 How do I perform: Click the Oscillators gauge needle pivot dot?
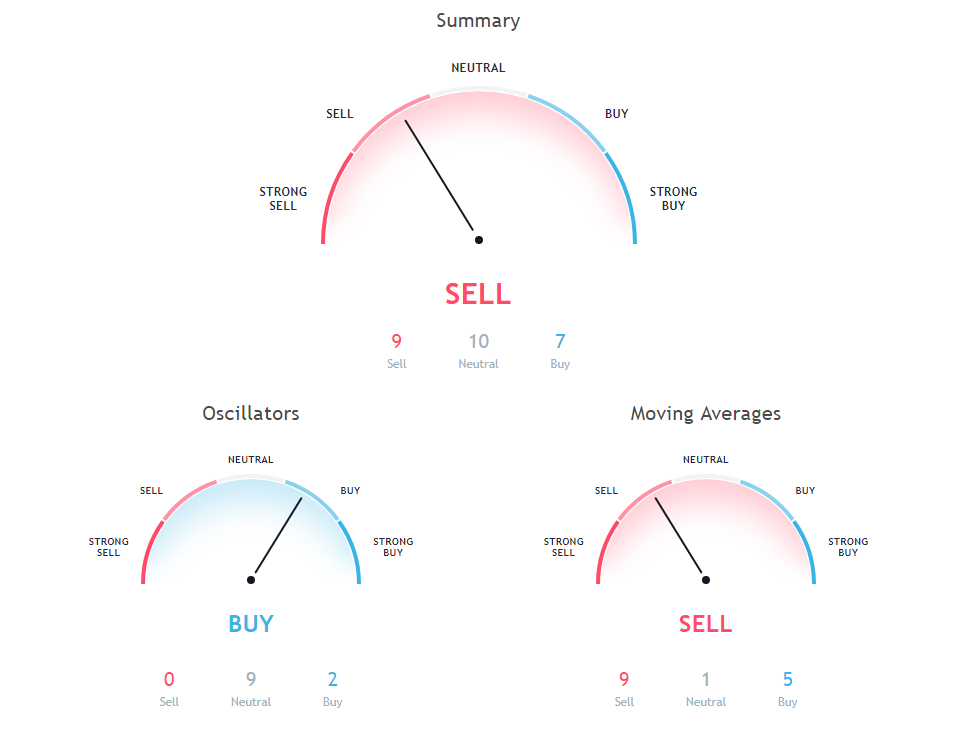click(x=251, y=580)
